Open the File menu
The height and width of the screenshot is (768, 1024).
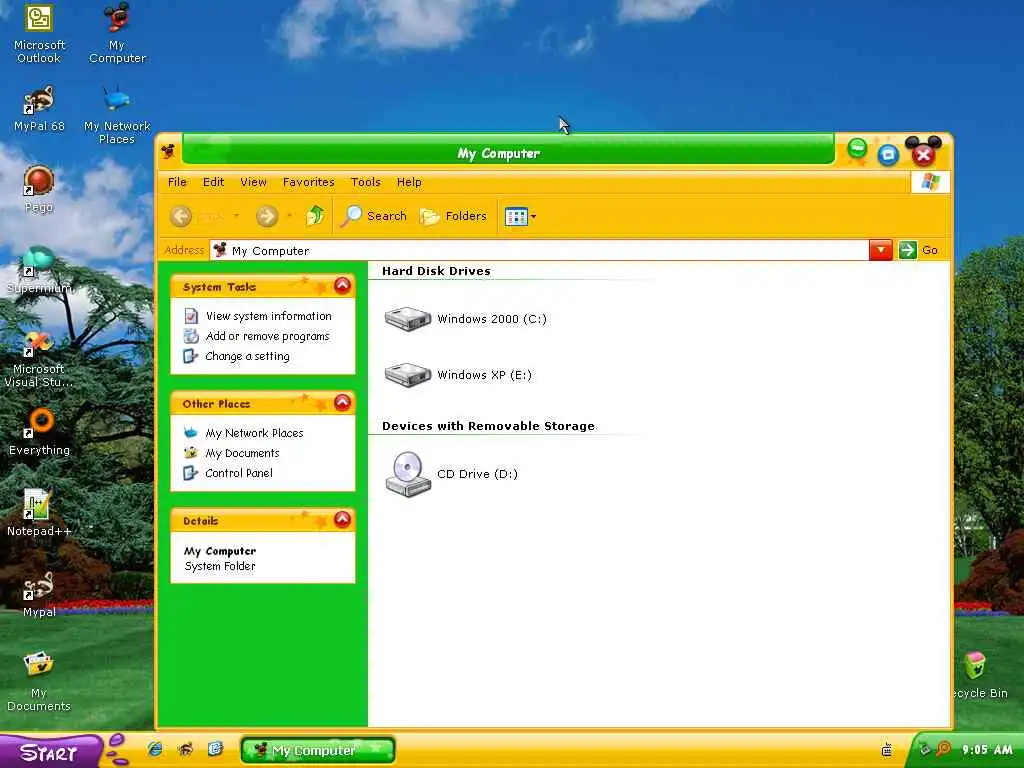(x=177, y=182)
